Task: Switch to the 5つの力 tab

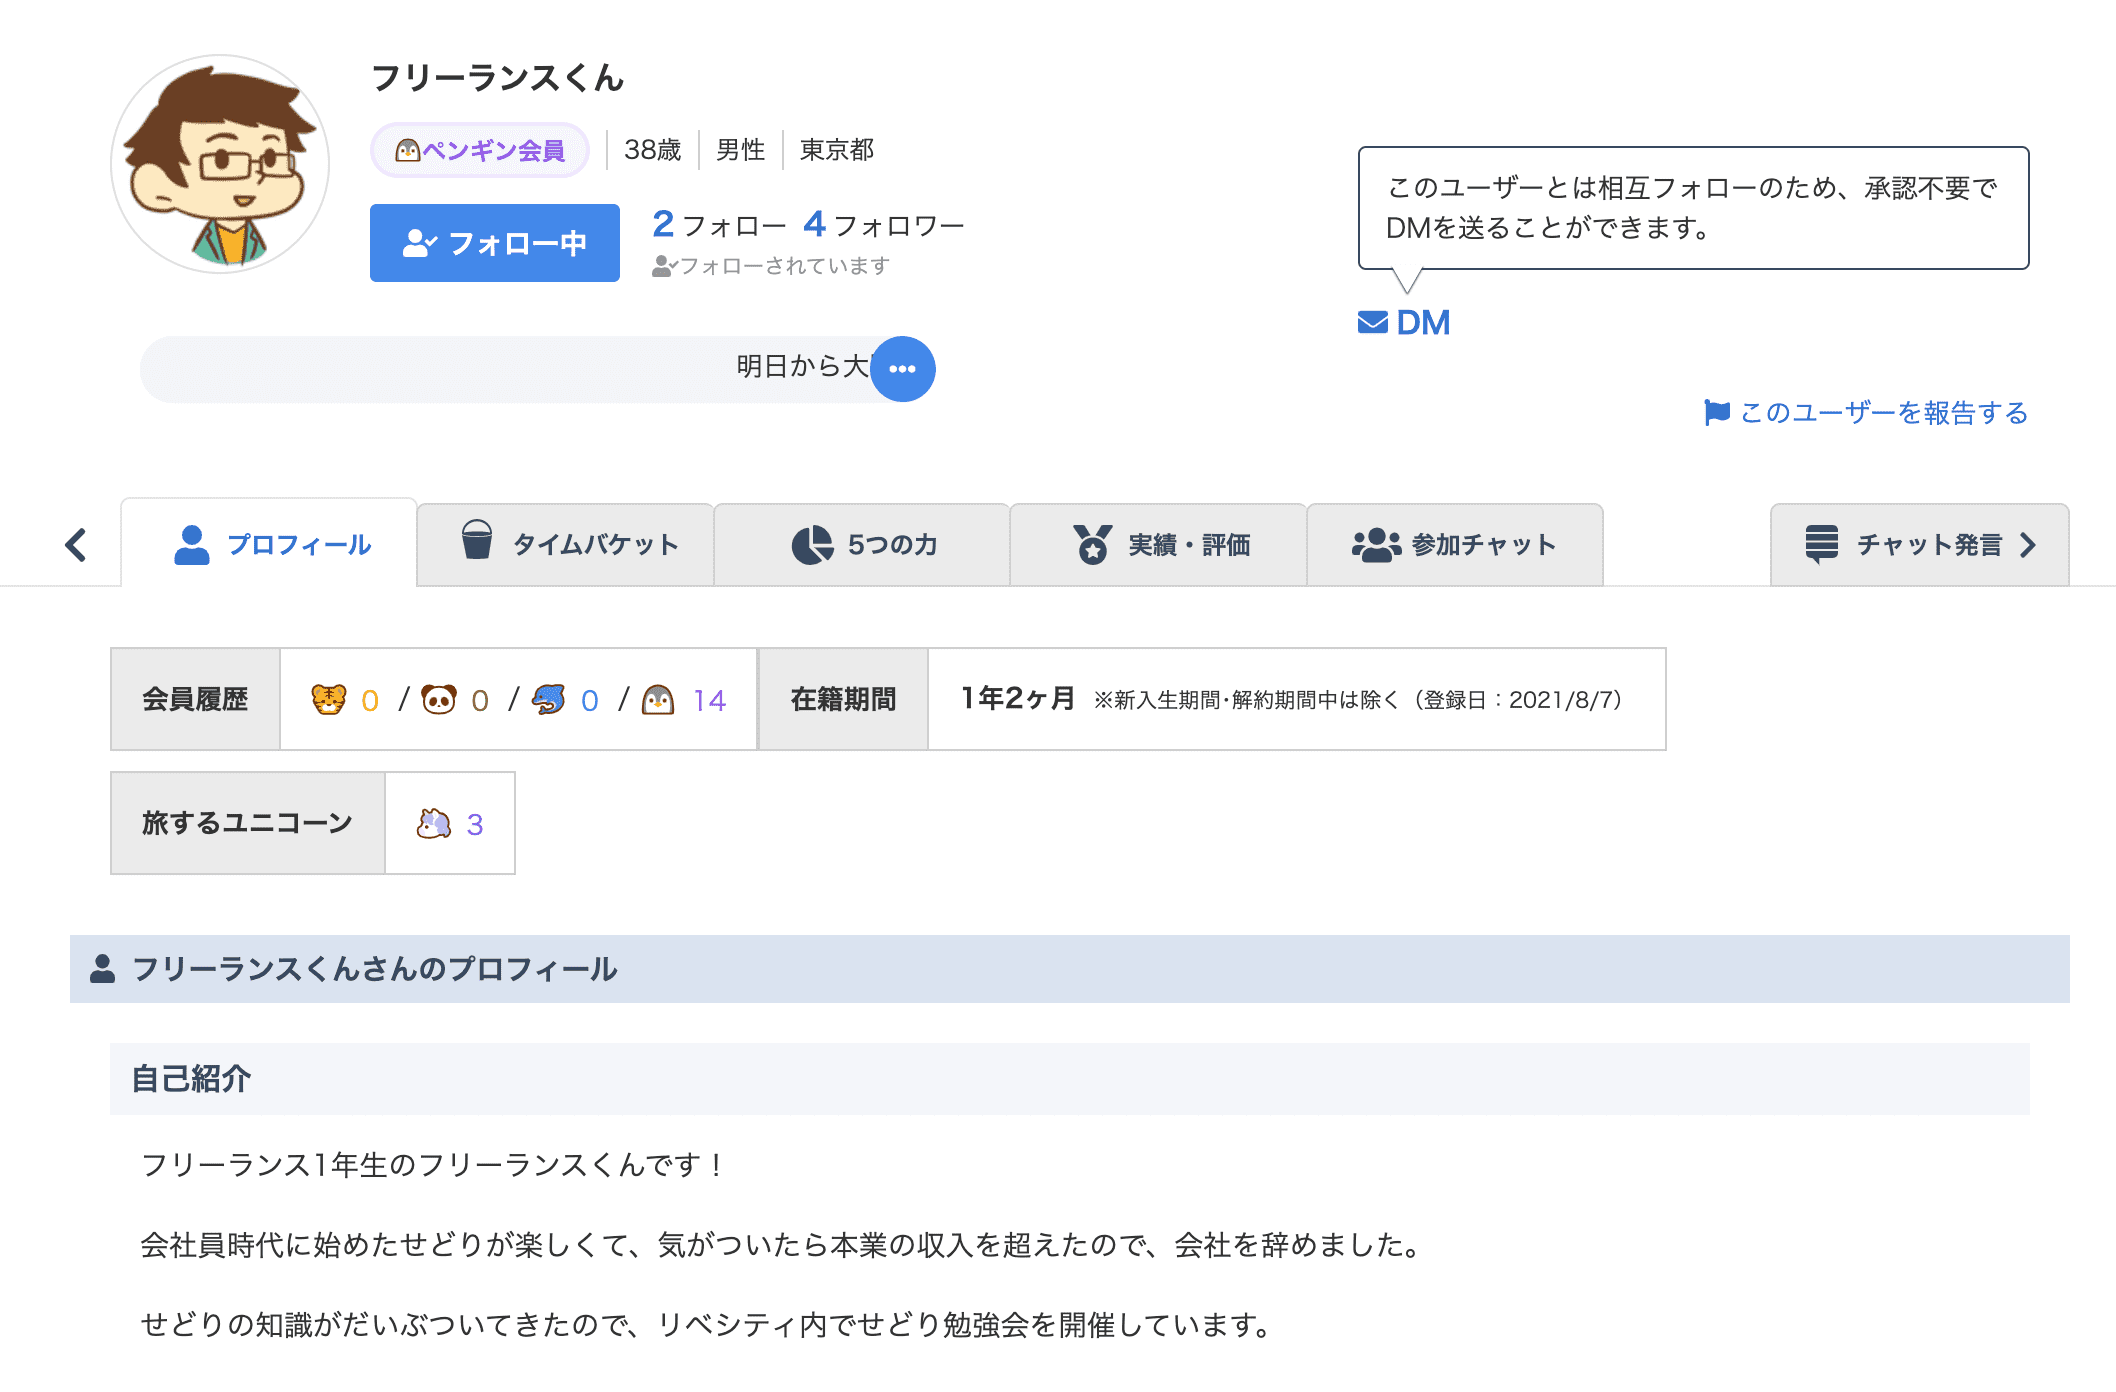Action: coord(863,544)
